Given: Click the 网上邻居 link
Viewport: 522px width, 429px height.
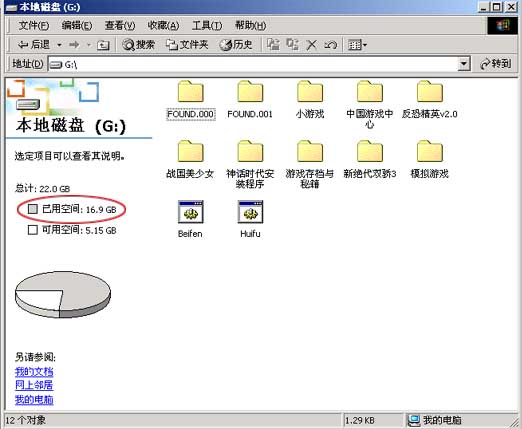Looking at the screenshot, I should tap(34, 385).
